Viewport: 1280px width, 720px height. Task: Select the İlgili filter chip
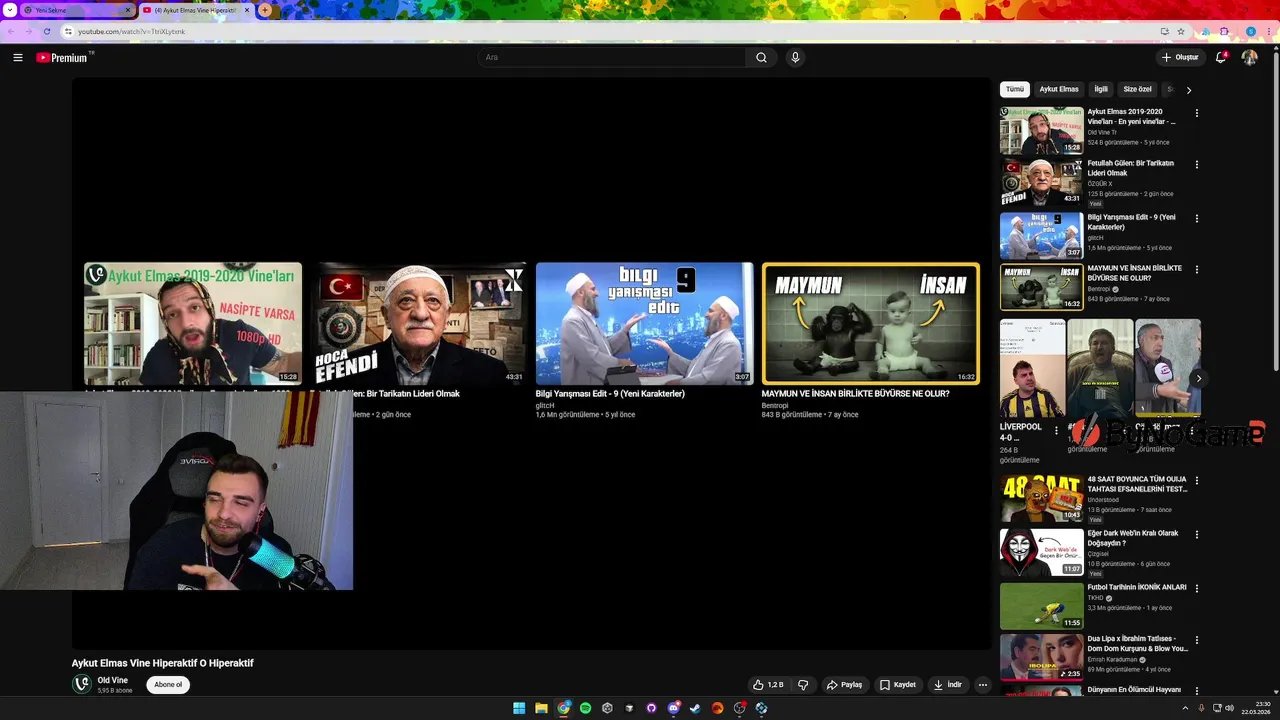pos(1101,89)
